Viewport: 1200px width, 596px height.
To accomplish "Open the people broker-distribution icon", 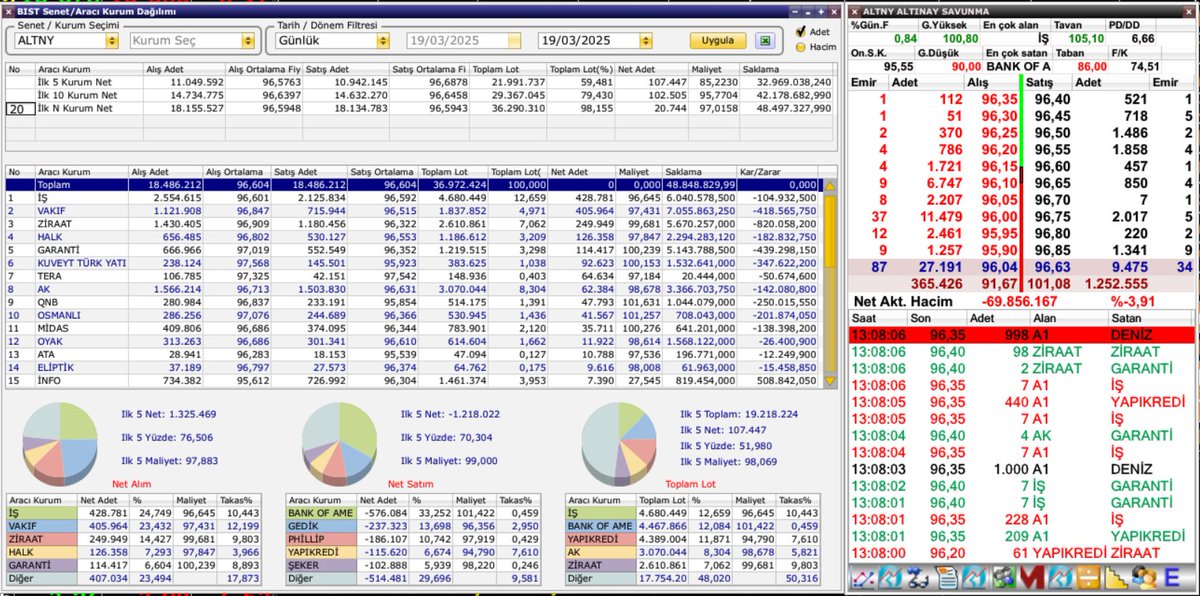I will pyautogui.click(x=1145, y=578).
